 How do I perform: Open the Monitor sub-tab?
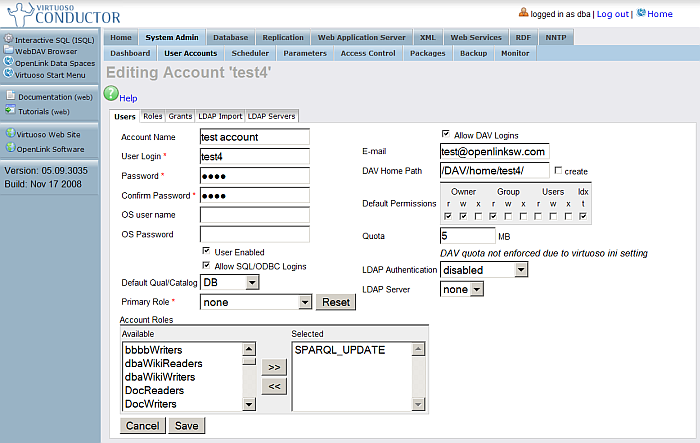[515, 53]
